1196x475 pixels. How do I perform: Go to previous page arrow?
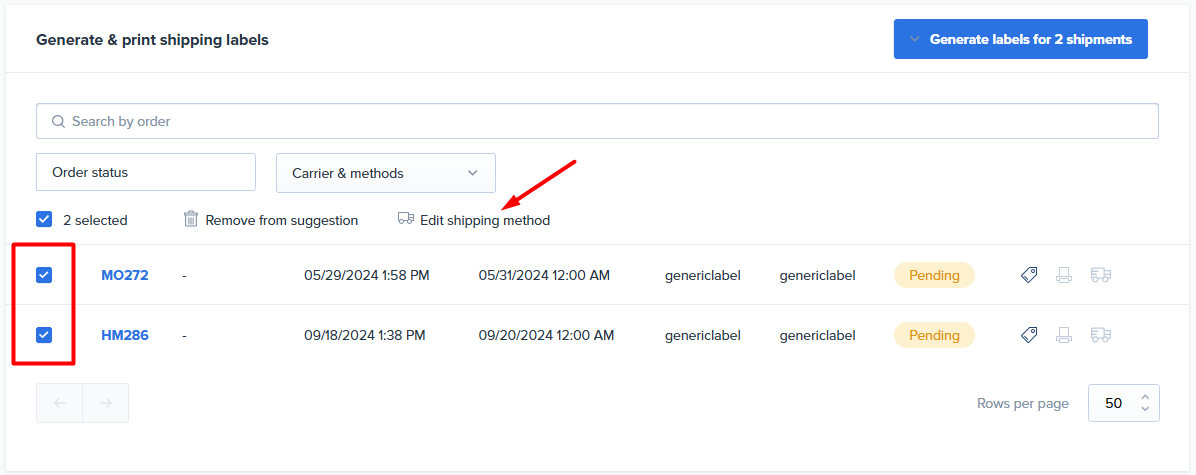pos(60,403)
